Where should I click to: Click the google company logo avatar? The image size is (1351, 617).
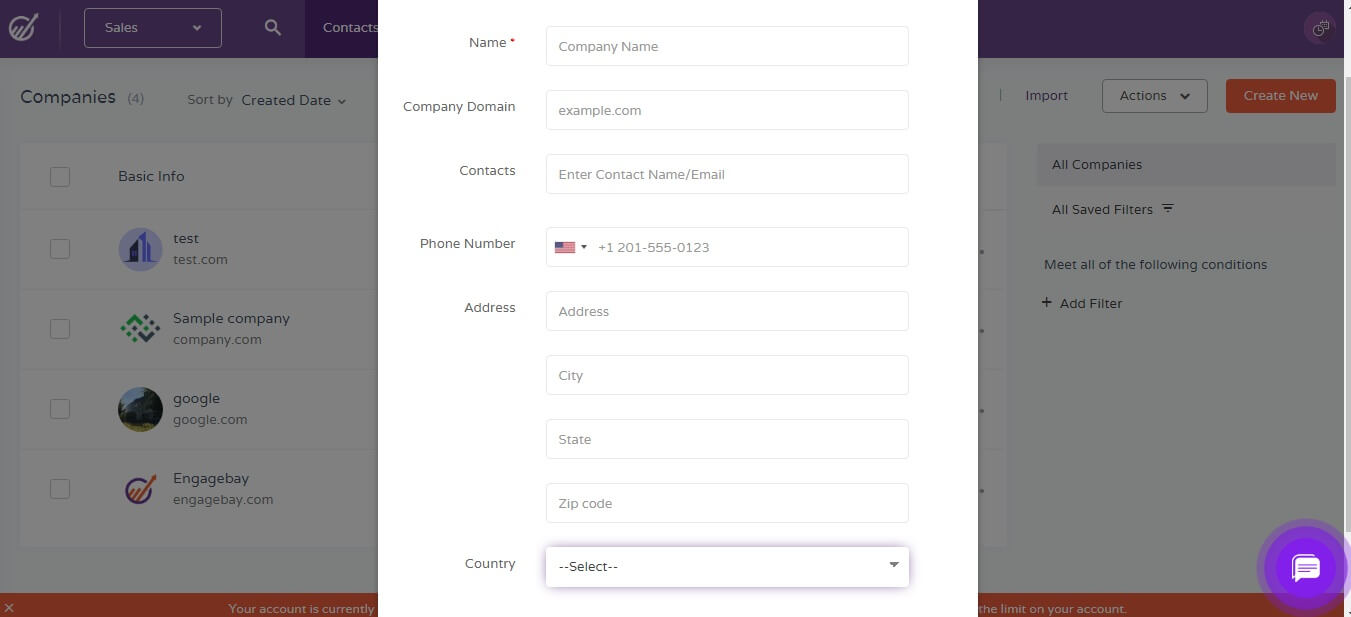(140, 409)
